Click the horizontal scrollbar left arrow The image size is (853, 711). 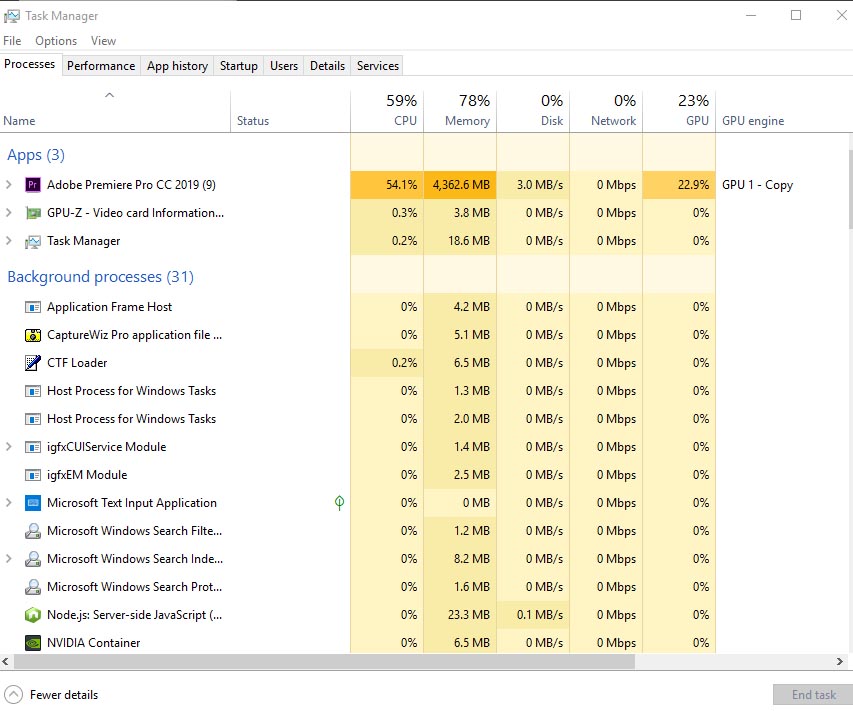click(5, 661)
